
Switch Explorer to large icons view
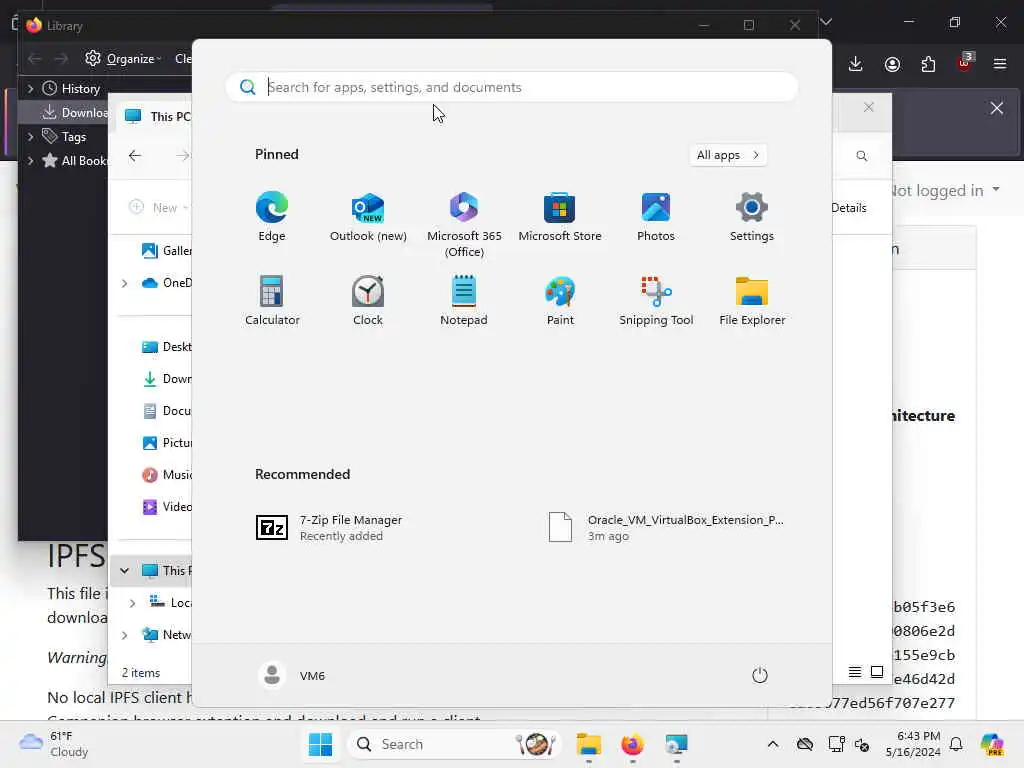877,672
